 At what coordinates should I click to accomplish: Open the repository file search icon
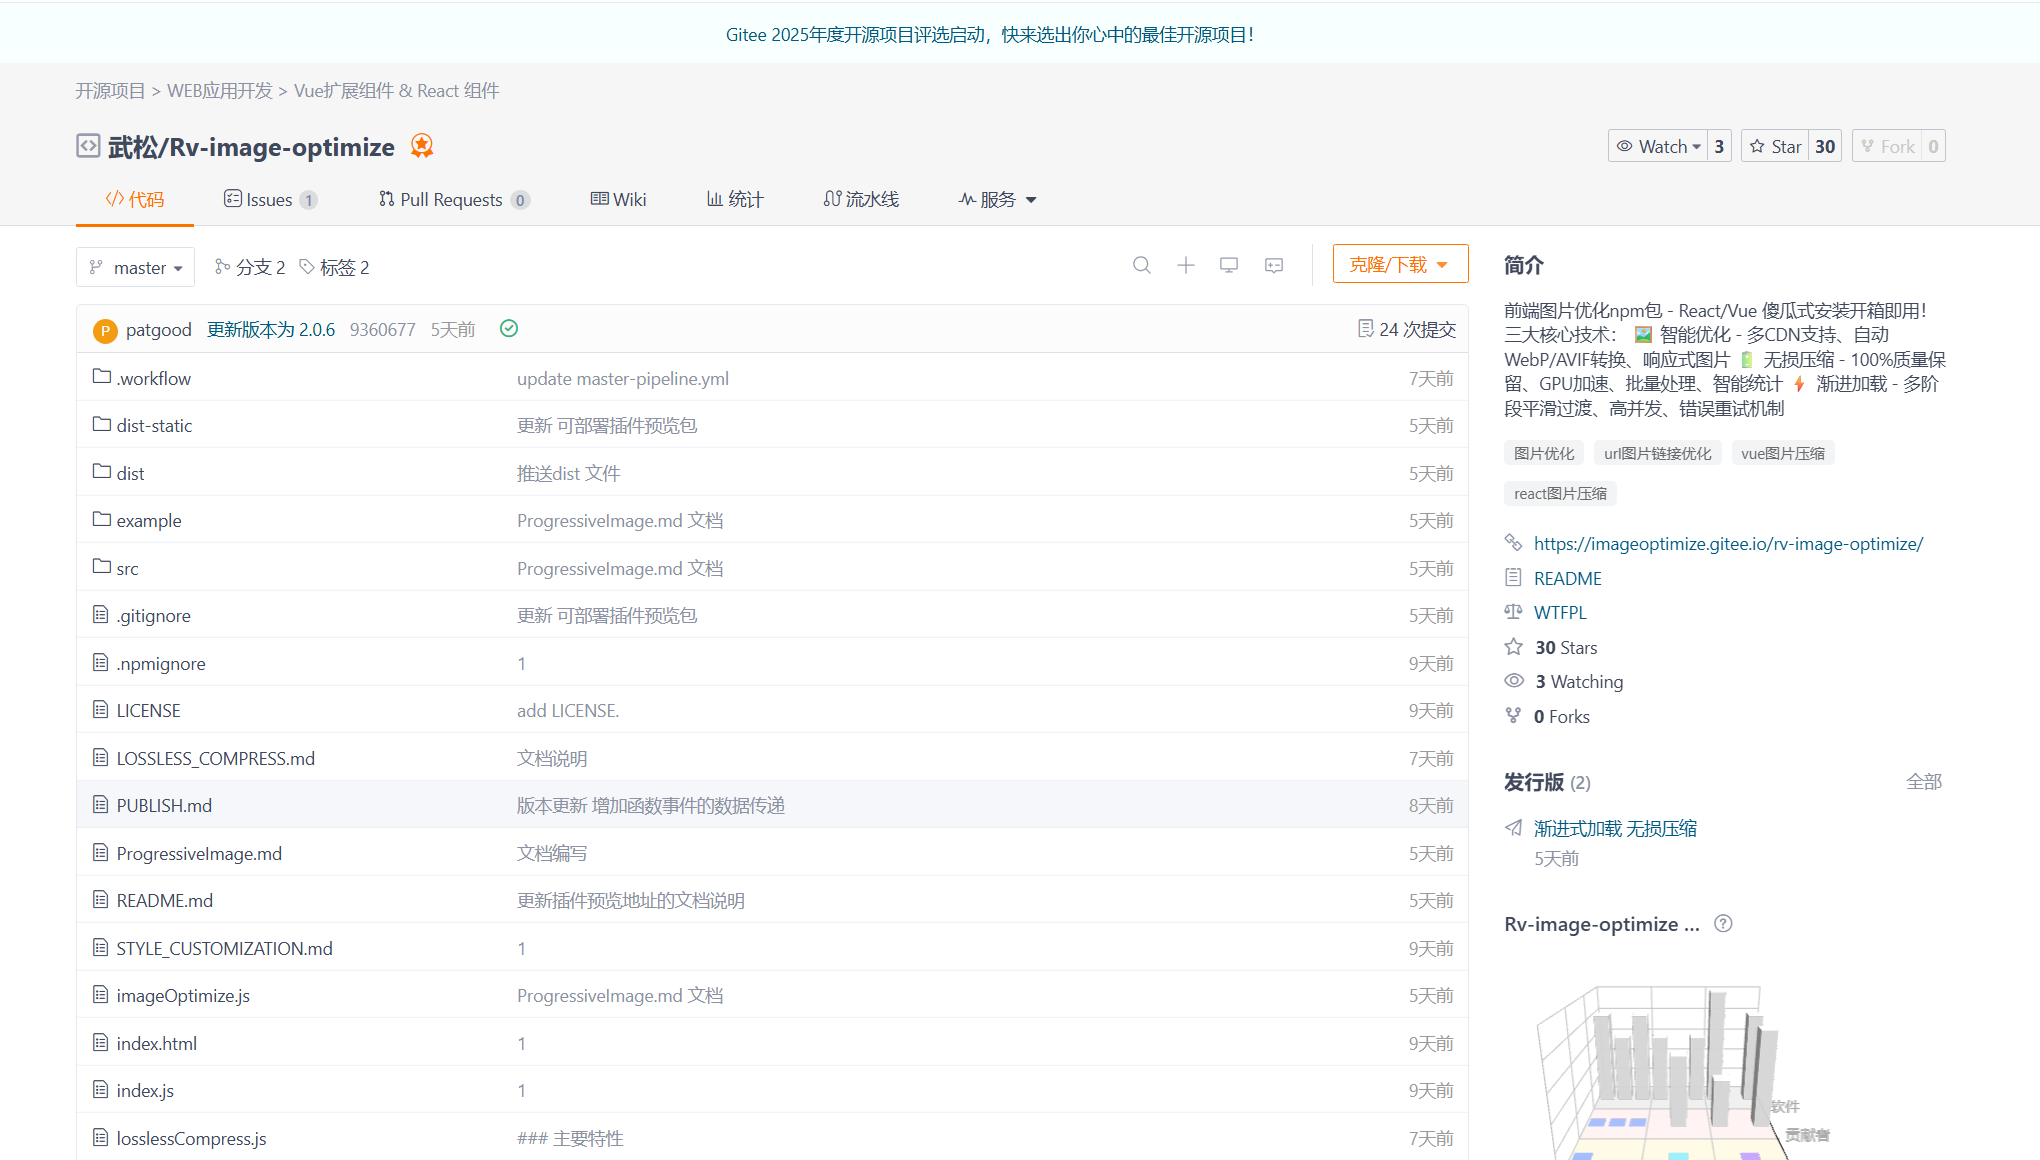pos(1142,265)
